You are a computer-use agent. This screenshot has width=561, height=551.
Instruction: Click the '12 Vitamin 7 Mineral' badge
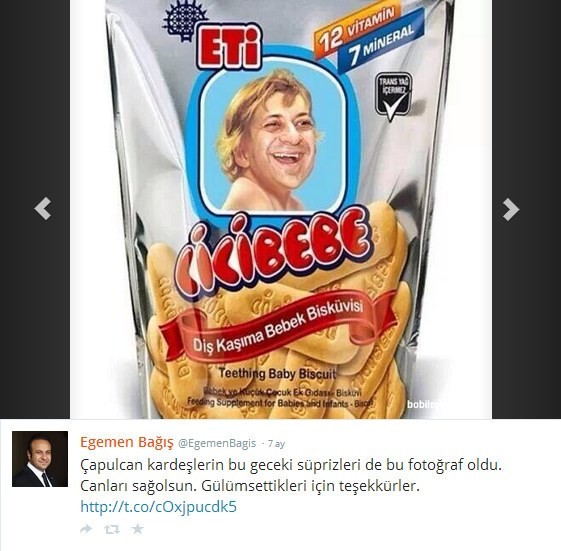click(369, 34)
